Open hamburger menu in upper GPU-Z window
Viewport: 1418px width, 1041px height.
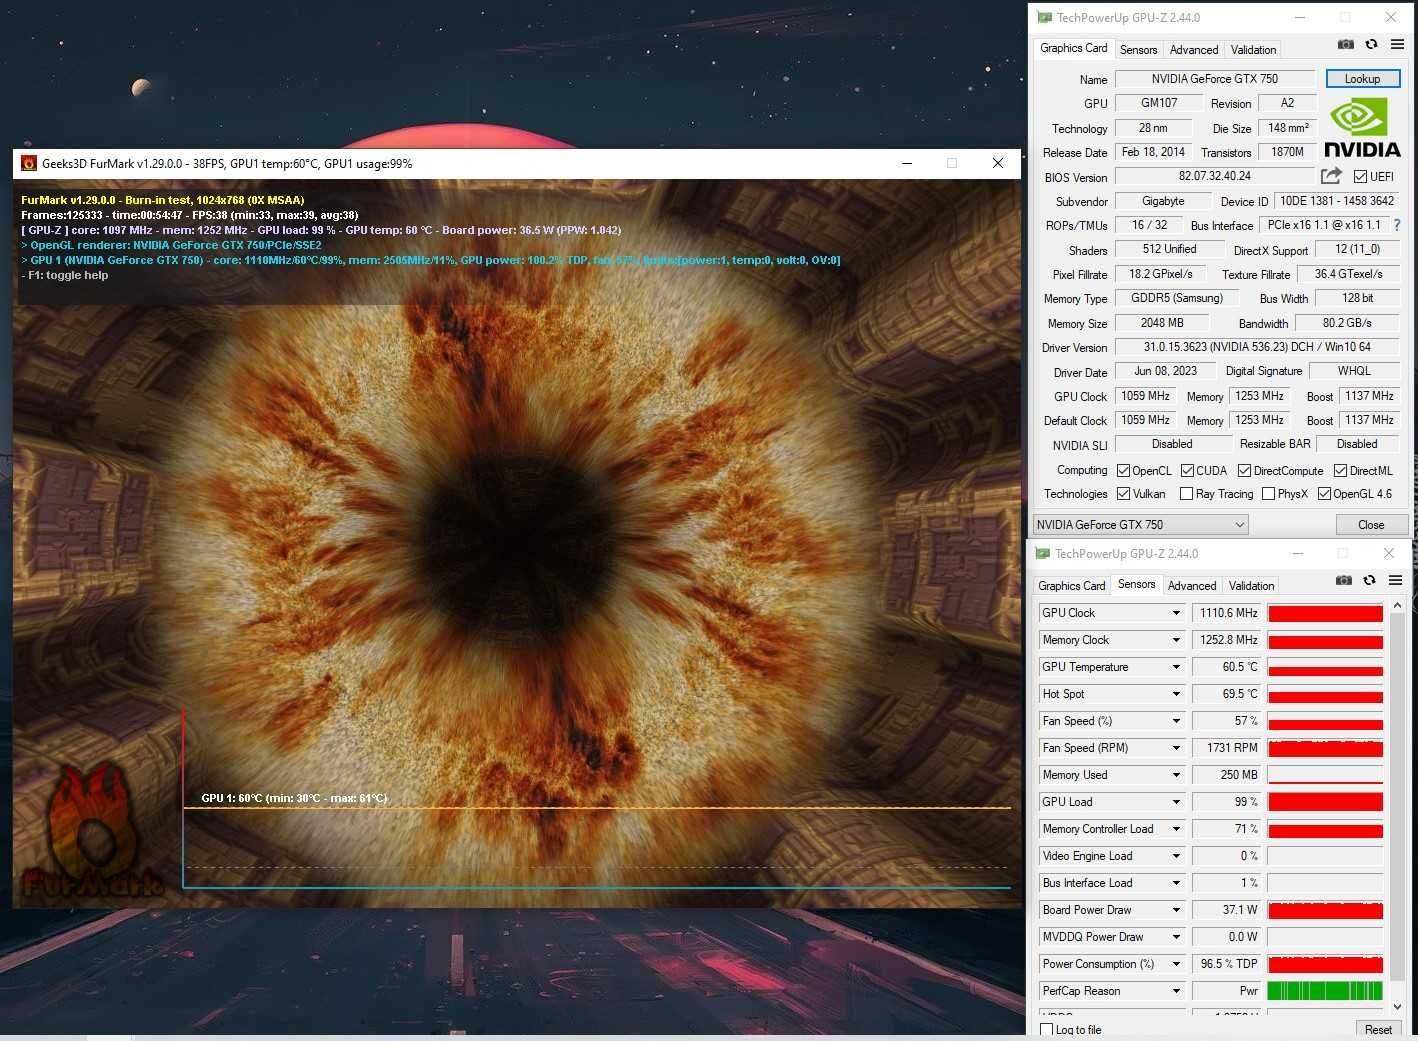tap(1397, 44)
